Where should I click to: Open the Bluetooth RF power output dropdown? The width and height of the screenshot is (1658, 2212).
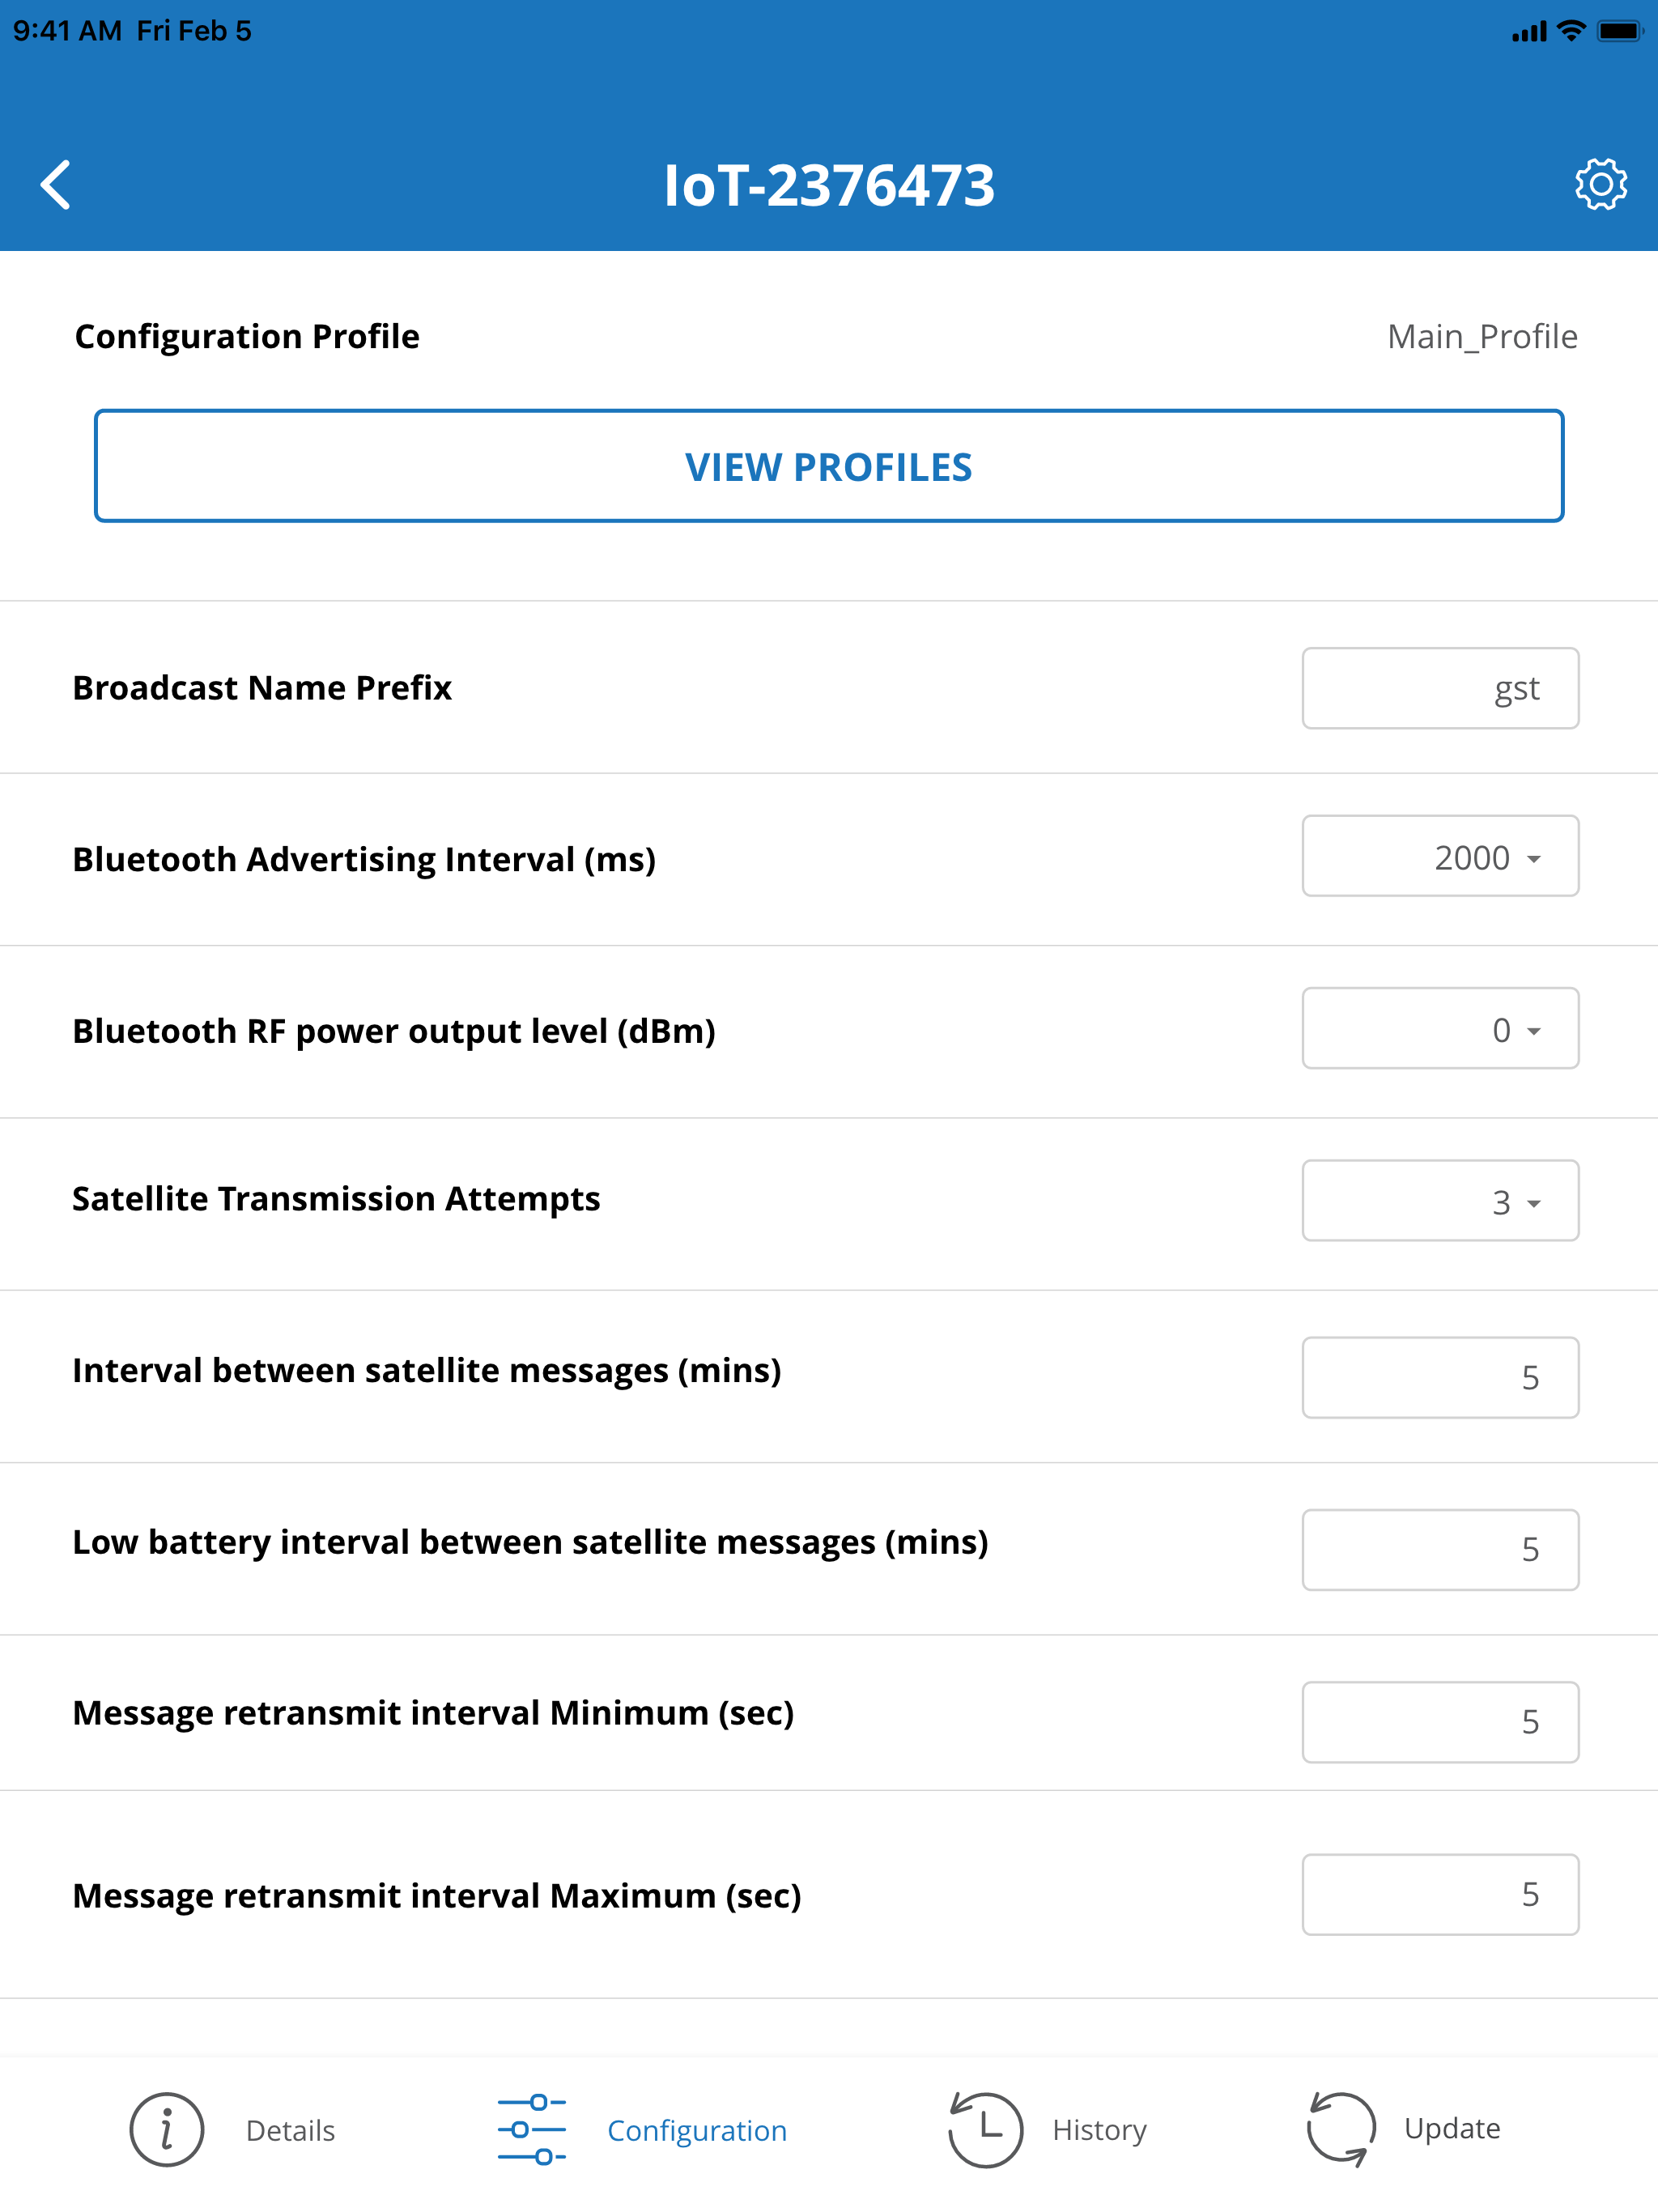[x=1440, y=1029]
